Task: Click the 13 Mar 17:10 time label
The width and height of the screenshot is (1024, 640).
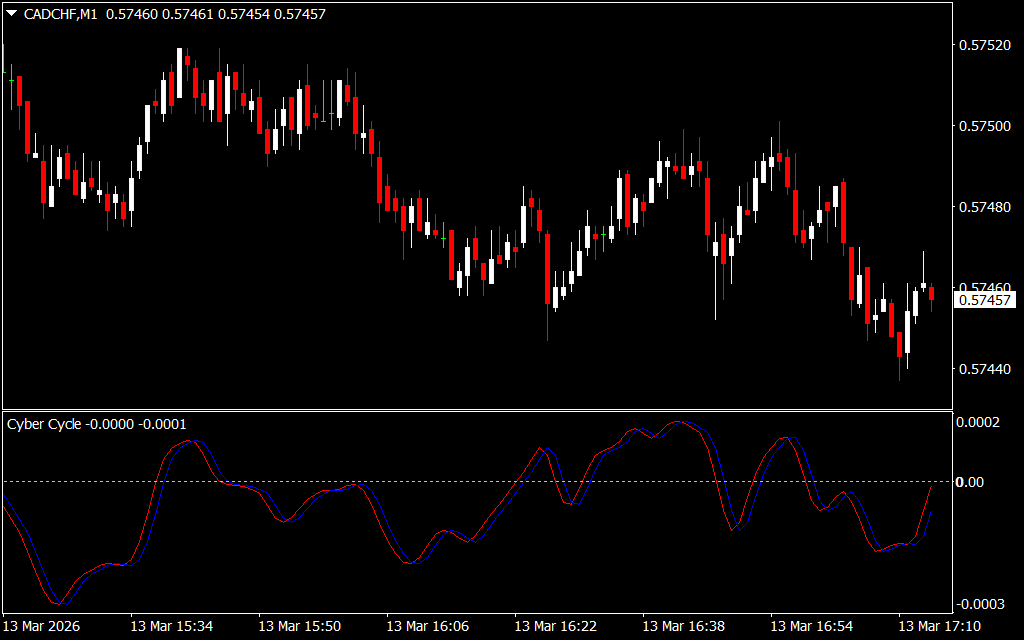Action: coord(939,626)
